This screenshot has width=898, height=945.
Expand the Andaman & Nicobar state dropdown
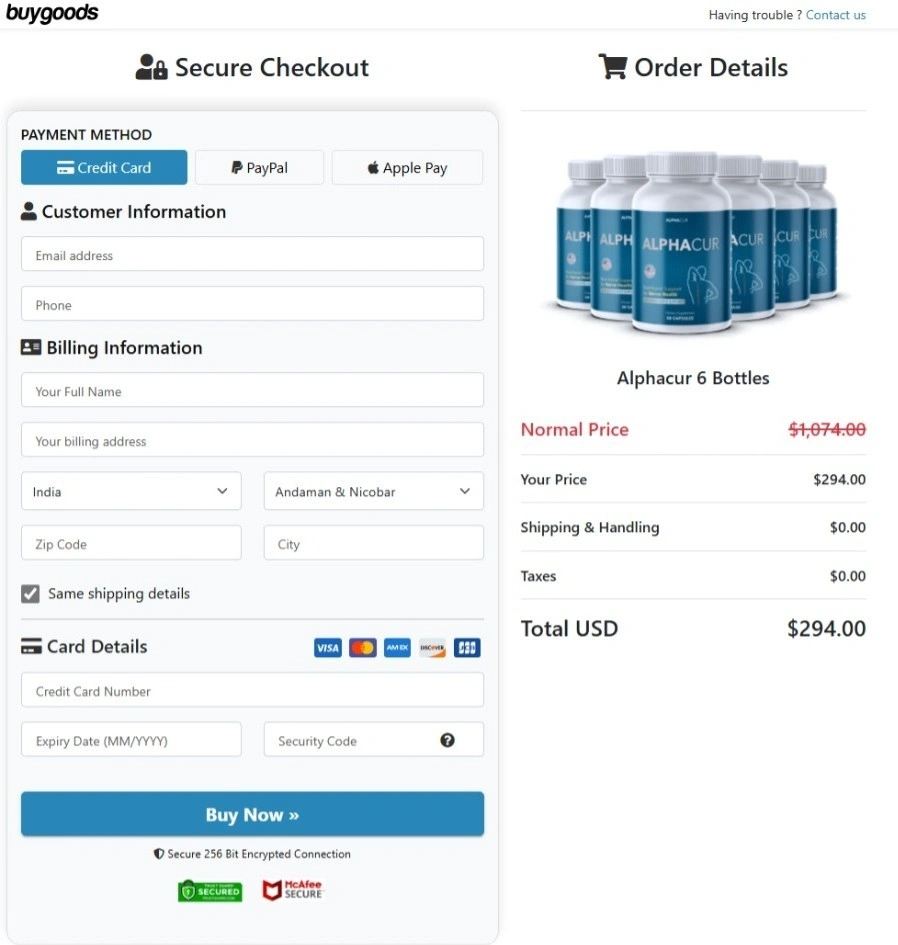coord(373,491)
